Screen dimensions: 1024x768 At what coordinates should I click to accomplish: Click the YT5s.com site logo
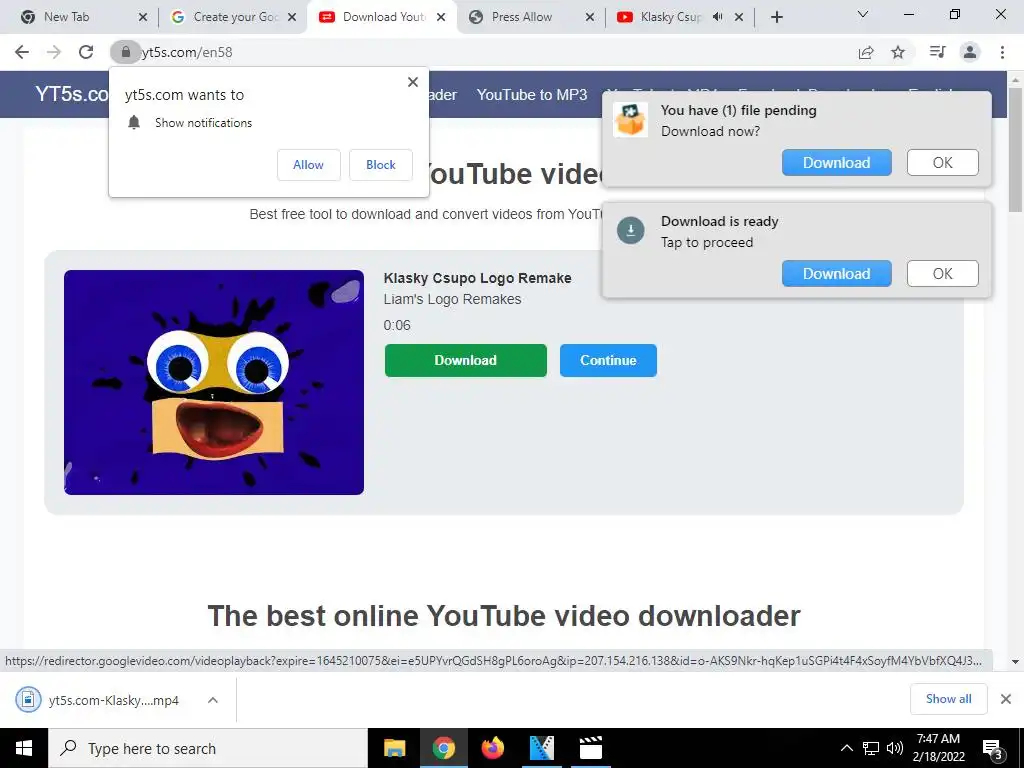tap(72, 94)
